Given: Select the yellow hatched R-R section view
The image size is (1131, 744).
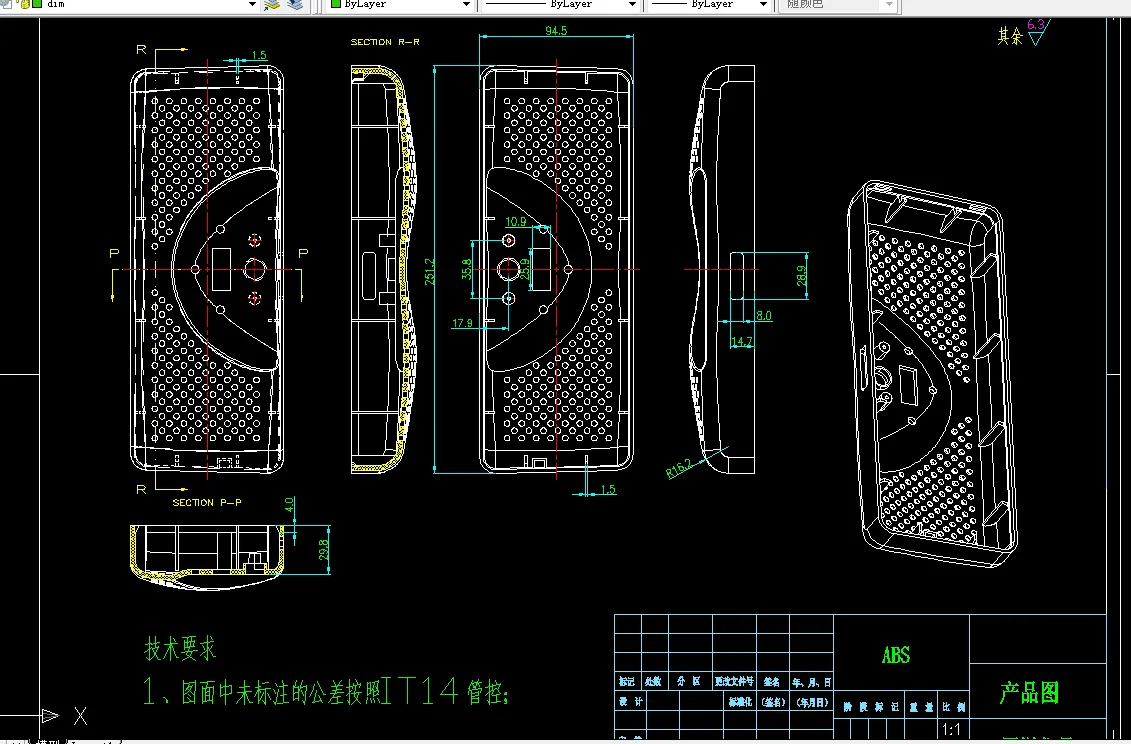Looking at the screenshot, I should click(x=384, y=269).
